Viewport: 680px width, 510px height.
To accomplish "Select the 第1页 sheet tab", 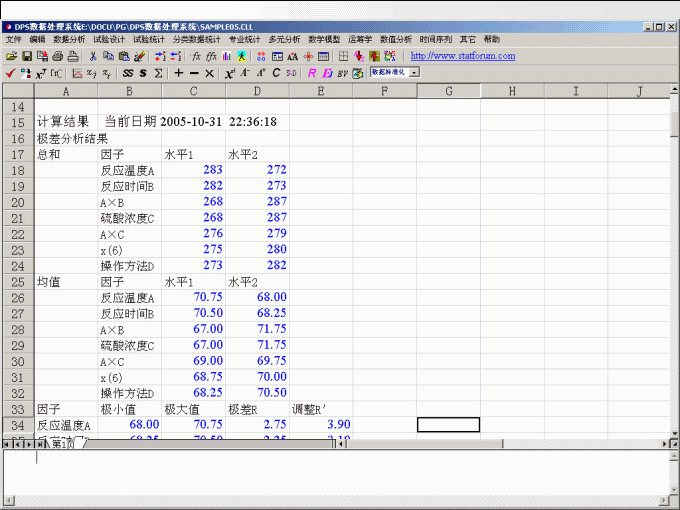I will [x=62, y=443].
